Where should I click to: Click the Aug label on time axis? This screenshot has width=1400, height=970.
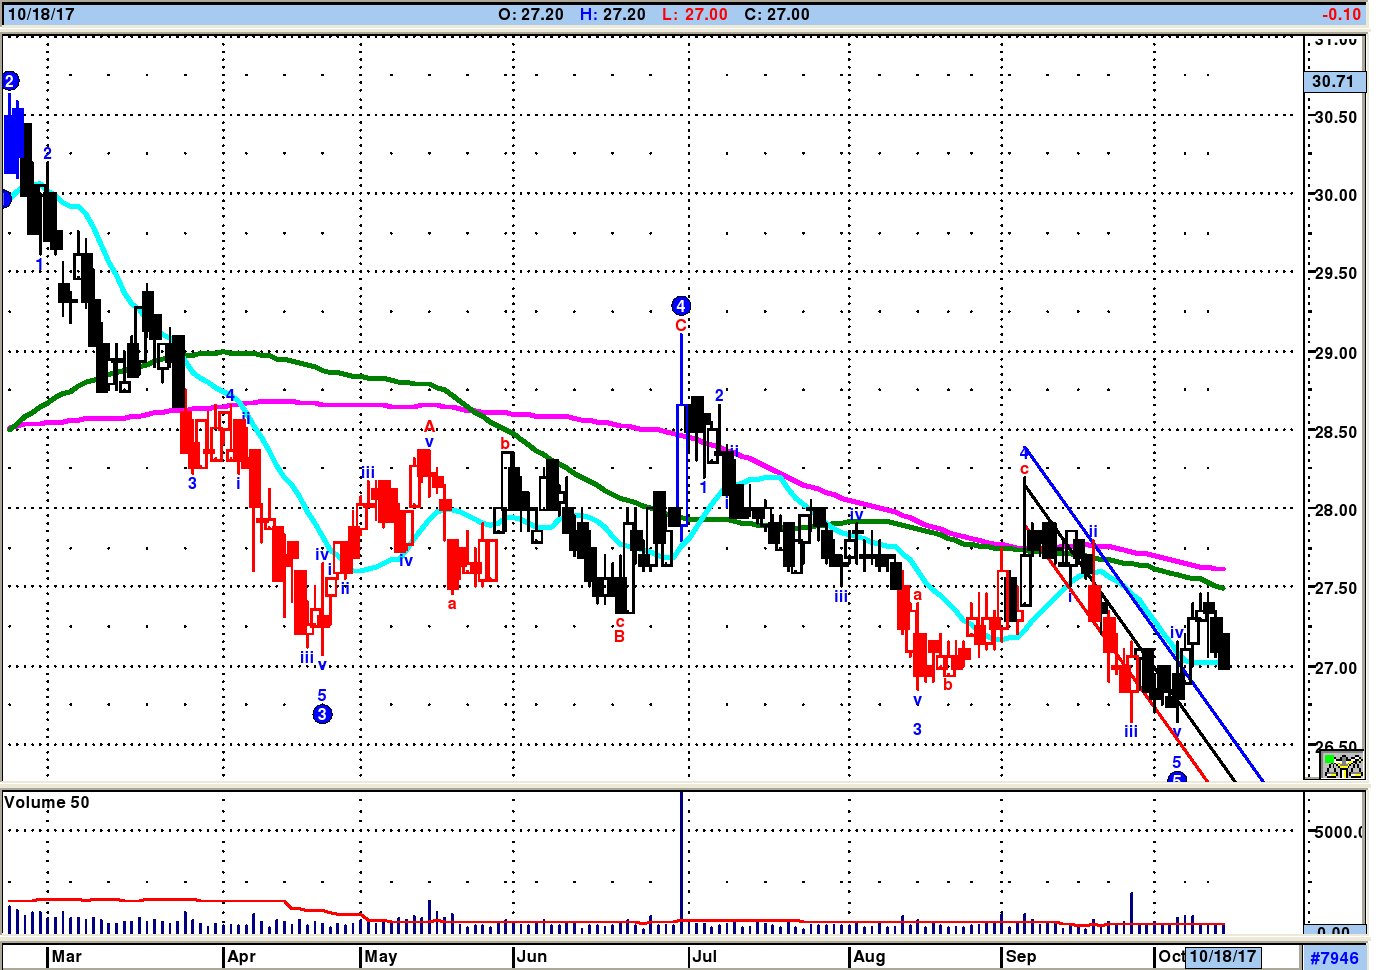[x=869, y=956]
